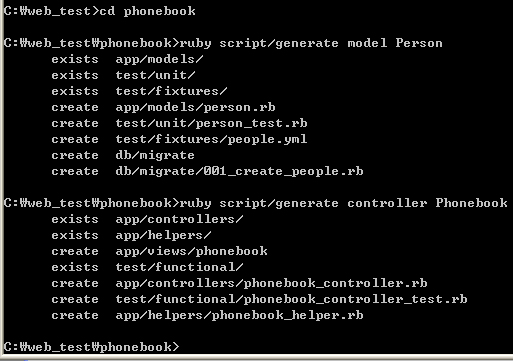This screenshot has height=361, width=513.
Task: Click the 'exists test/fixtures/' line
Action: [x=139, y=91]
